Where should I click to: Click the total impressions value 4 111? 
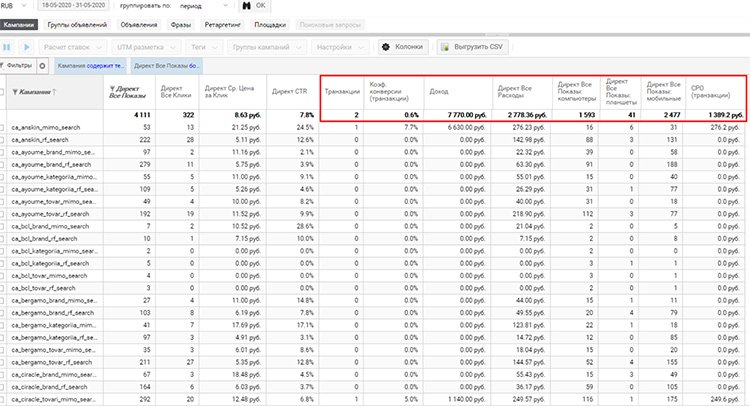[142, 115]
